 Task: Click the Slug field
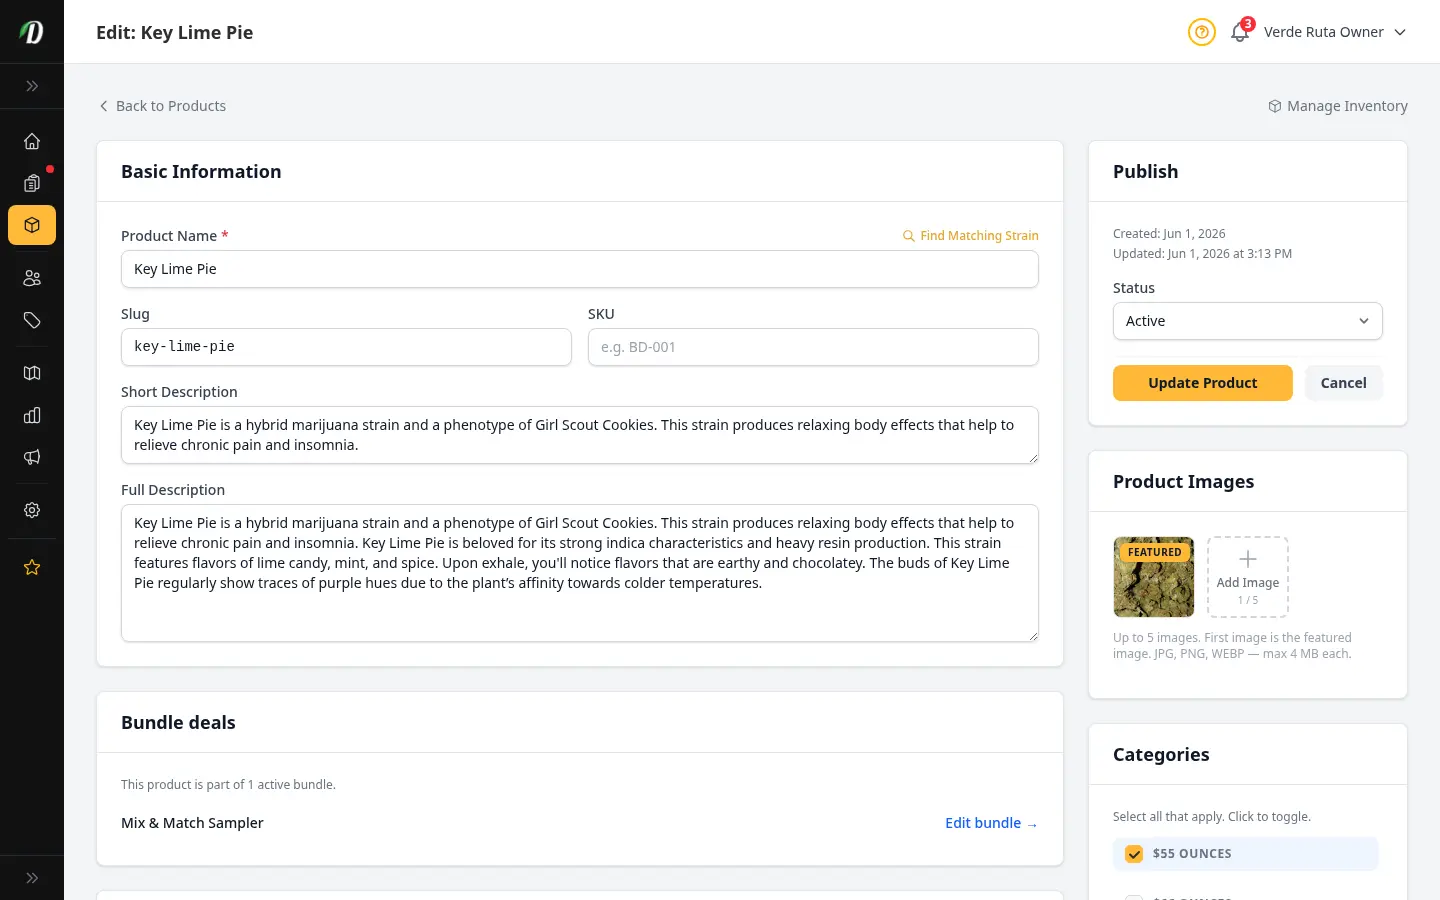click(346, 347)
